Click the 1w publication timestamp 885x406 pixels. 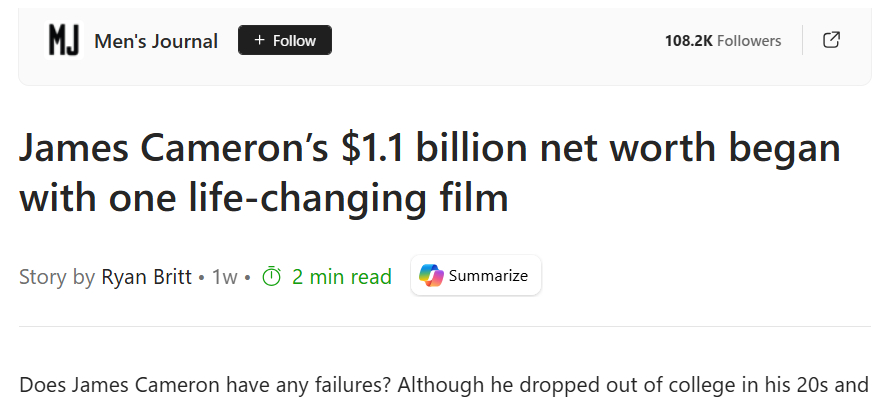click(224, 277)
